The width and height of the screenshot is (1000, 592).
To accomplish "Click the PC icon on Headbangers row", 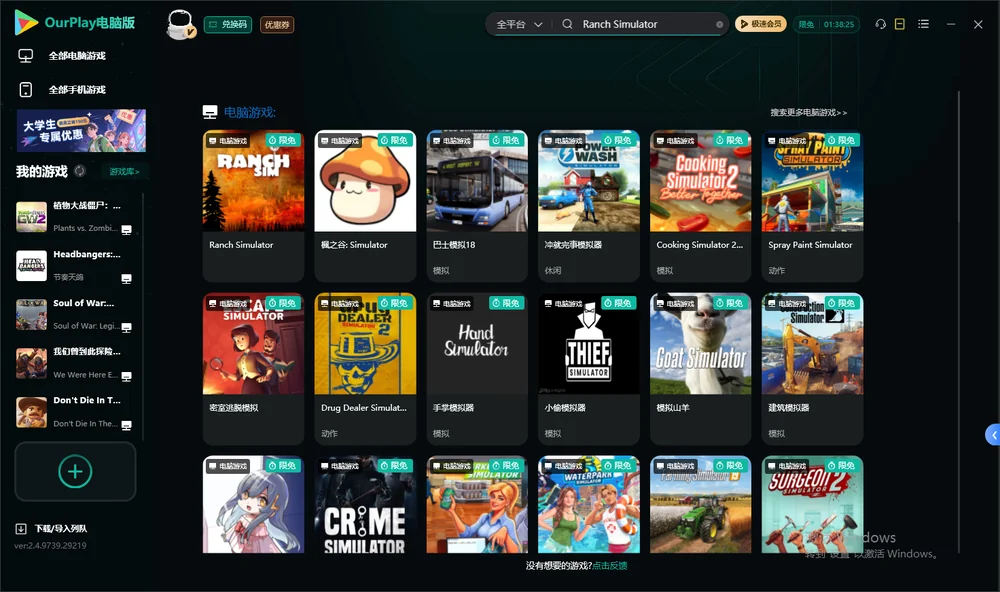I will (127, 279).
